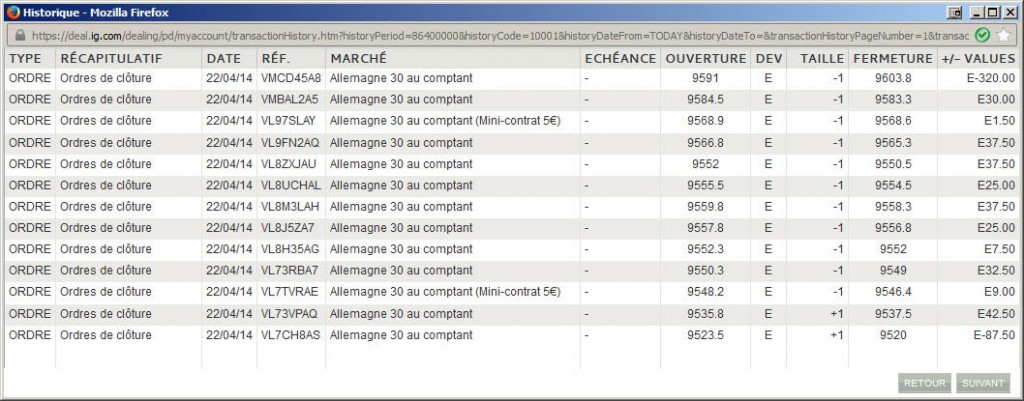Click the ECHÉANCE column header
This screenshot has height=401, width=1024.
tap(620, 58)
